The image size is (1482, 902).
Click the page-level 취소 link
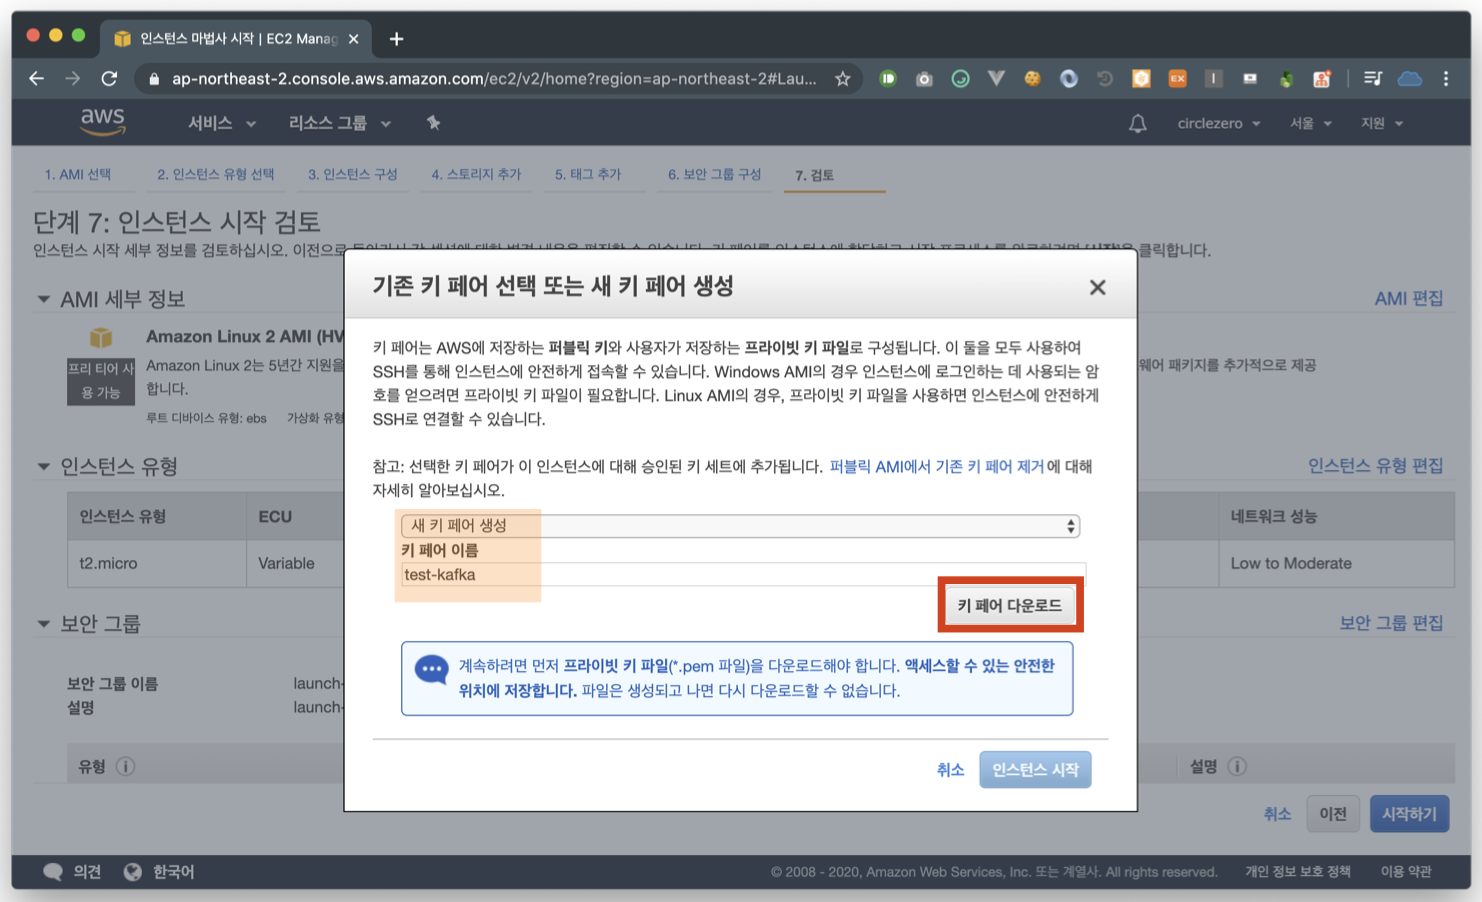tap(1277, 814)
